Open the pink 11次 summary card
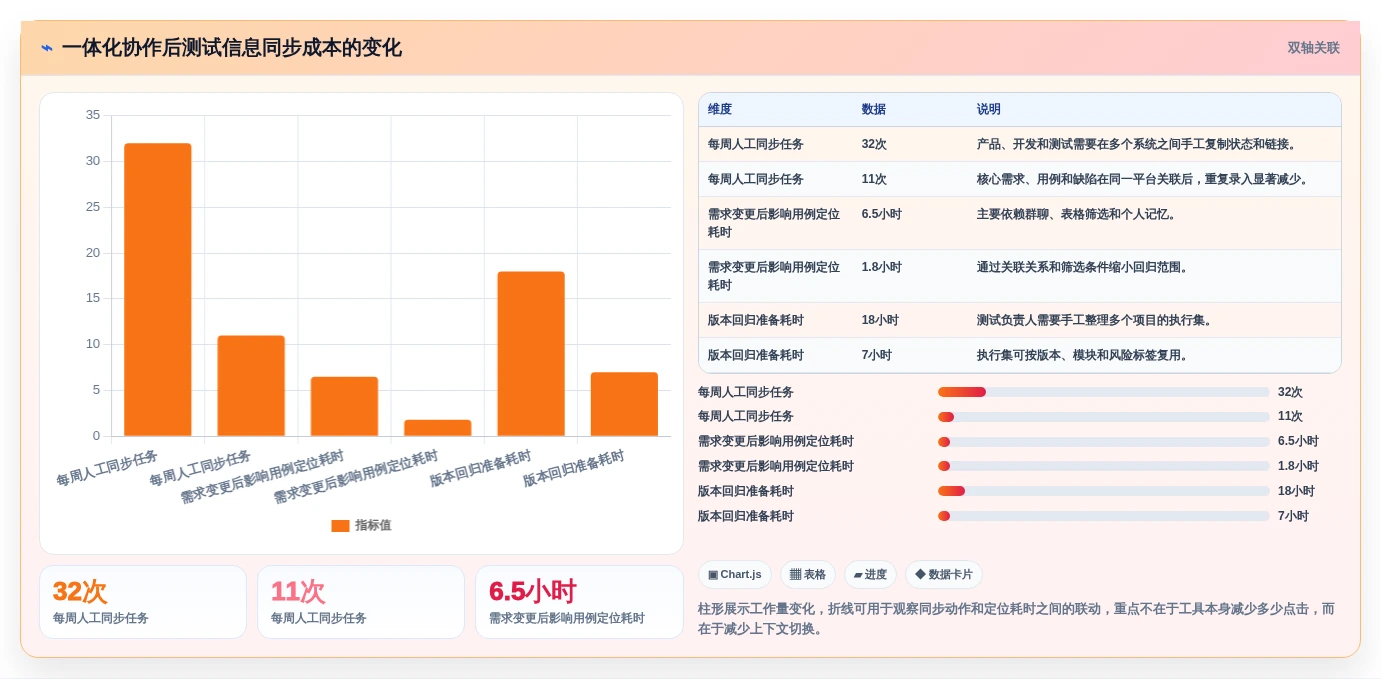The image size is (1381, 679). (x=361, y=602)
